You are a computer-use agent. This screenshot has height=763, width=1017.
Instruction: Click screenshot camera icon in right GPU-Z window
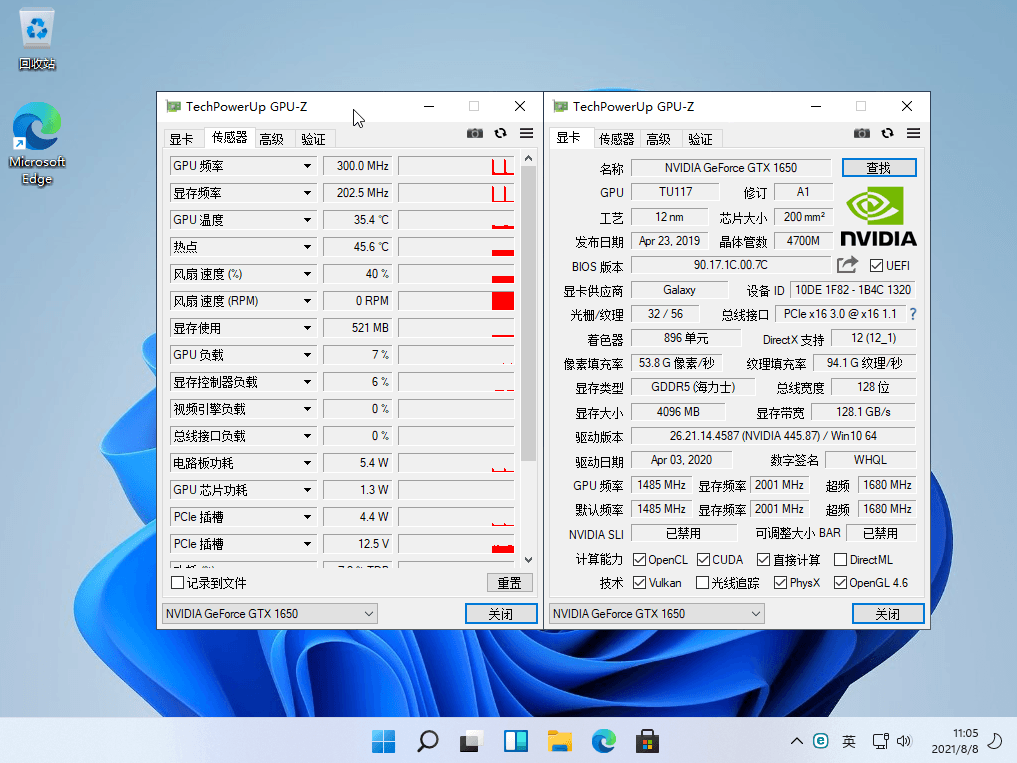coord(862,133)
